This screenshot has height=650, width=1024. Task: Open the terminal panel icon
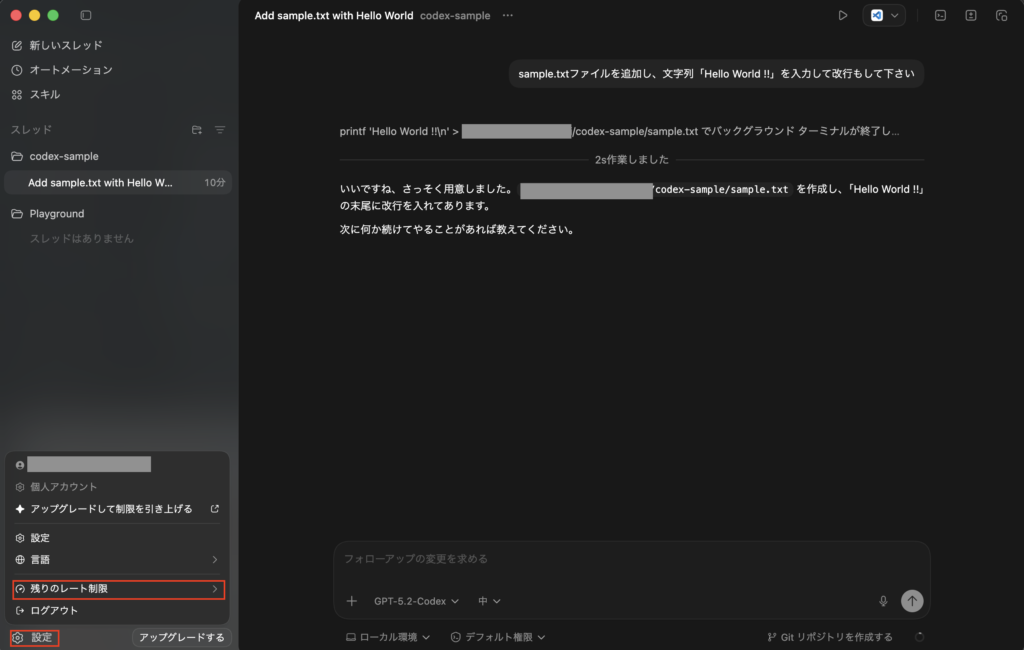(940, 16)
